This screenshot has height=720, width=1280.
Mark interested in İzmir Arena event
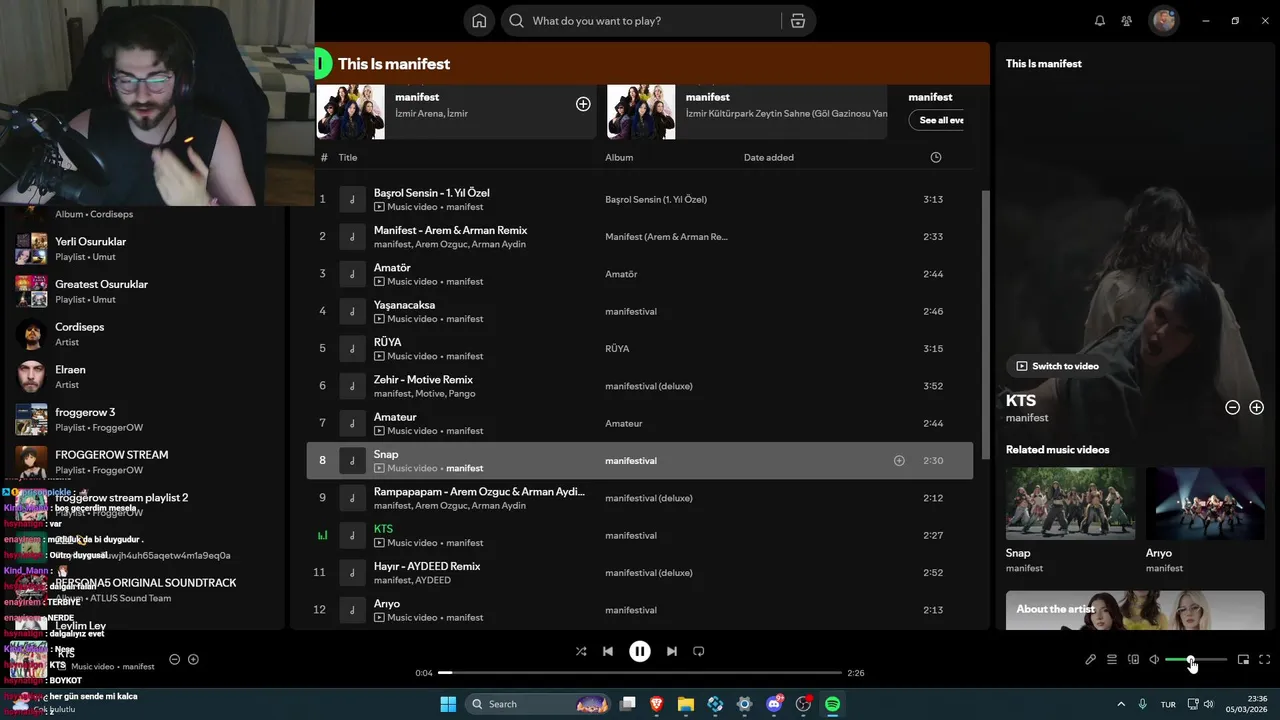583,104
